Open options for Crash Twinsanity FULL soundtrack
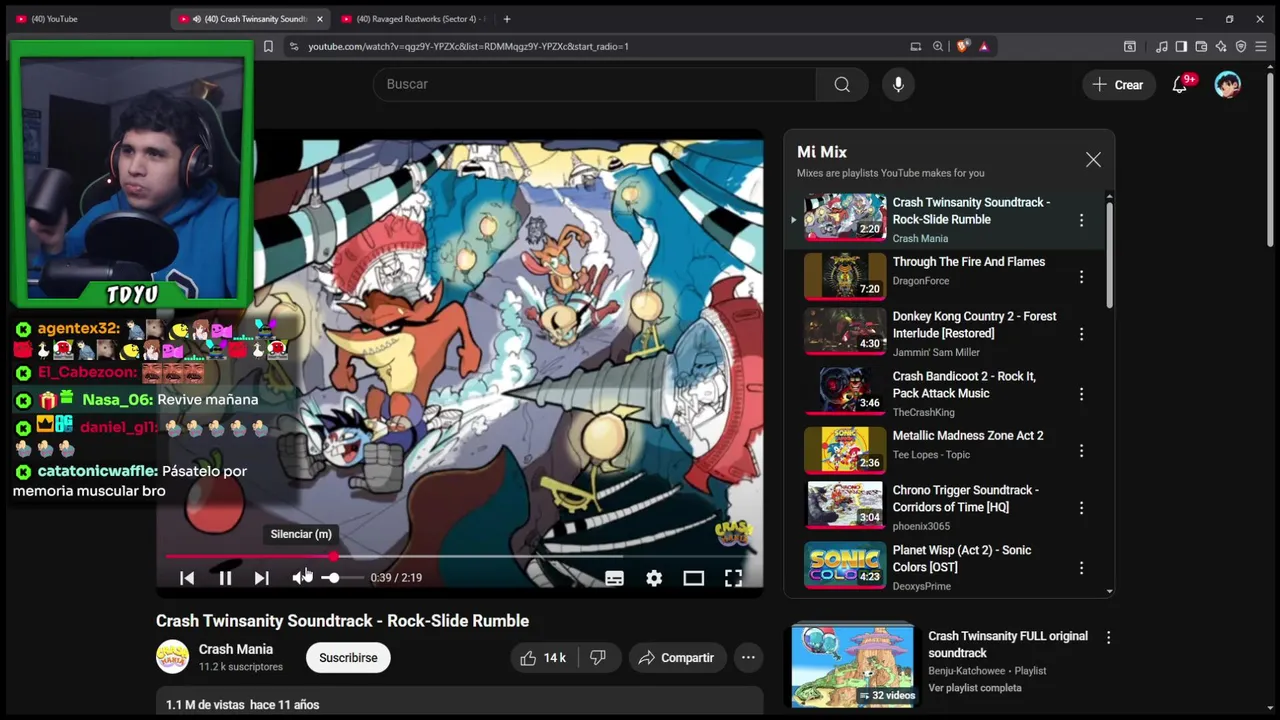 tap(1108, 637)
